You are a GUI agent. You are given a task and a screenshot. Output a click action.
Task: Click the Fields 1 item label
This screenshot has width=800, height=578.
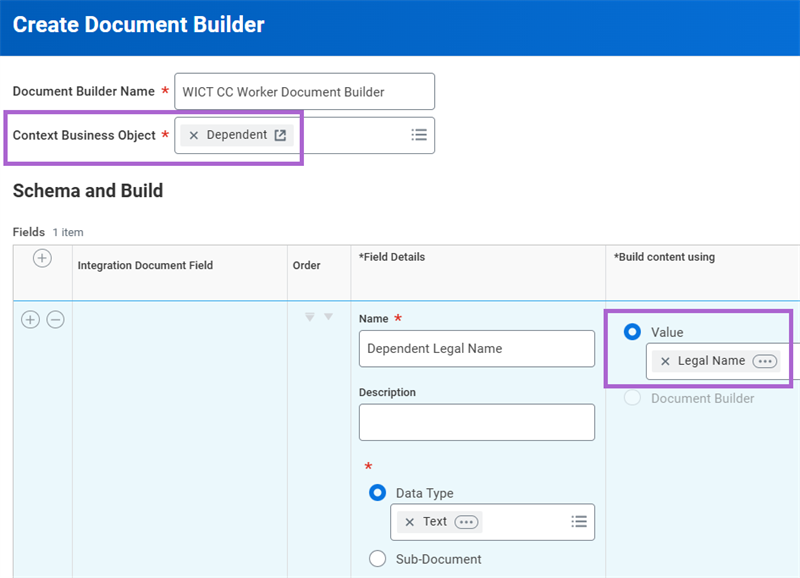(x=48, y=232)
